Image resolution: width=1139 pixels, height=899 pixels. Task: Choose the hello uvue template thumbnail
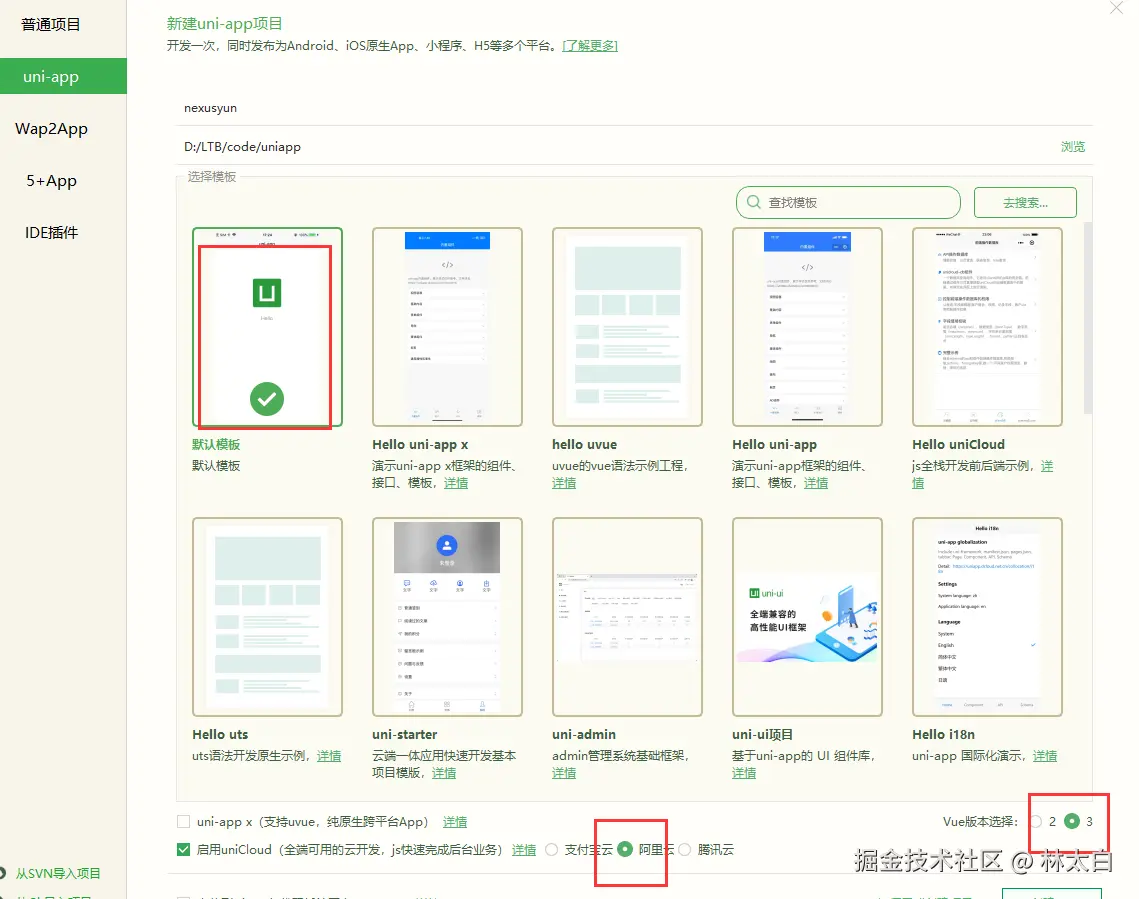[627, 327]
